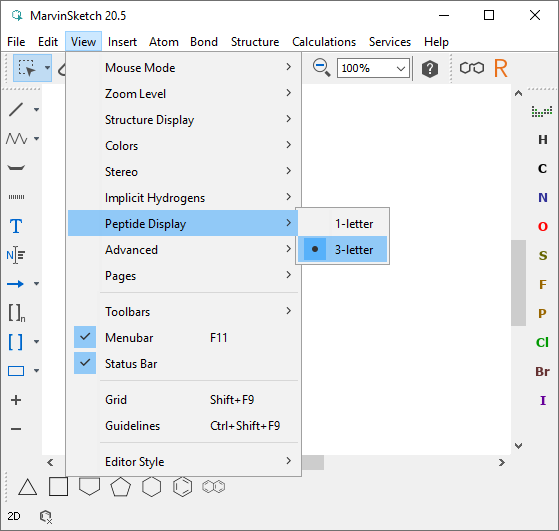Select the single bond line tool
This screenshot has width=559, height=531.
click(x=16, y=109)
